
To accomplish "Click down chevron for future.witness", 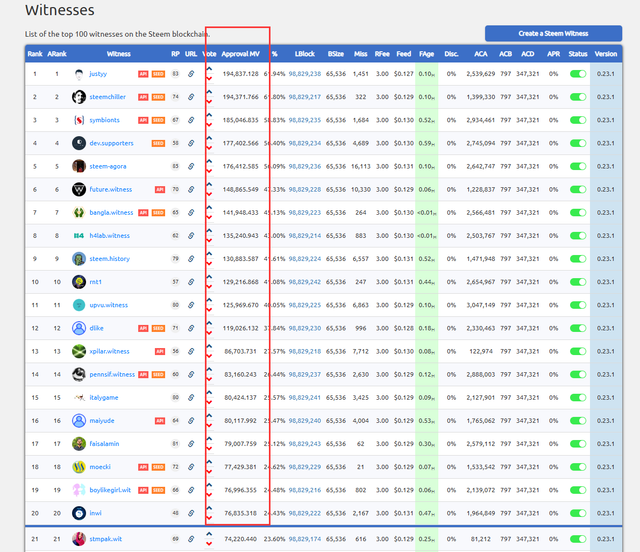I will pyautogui.click(x=209, y=195).
